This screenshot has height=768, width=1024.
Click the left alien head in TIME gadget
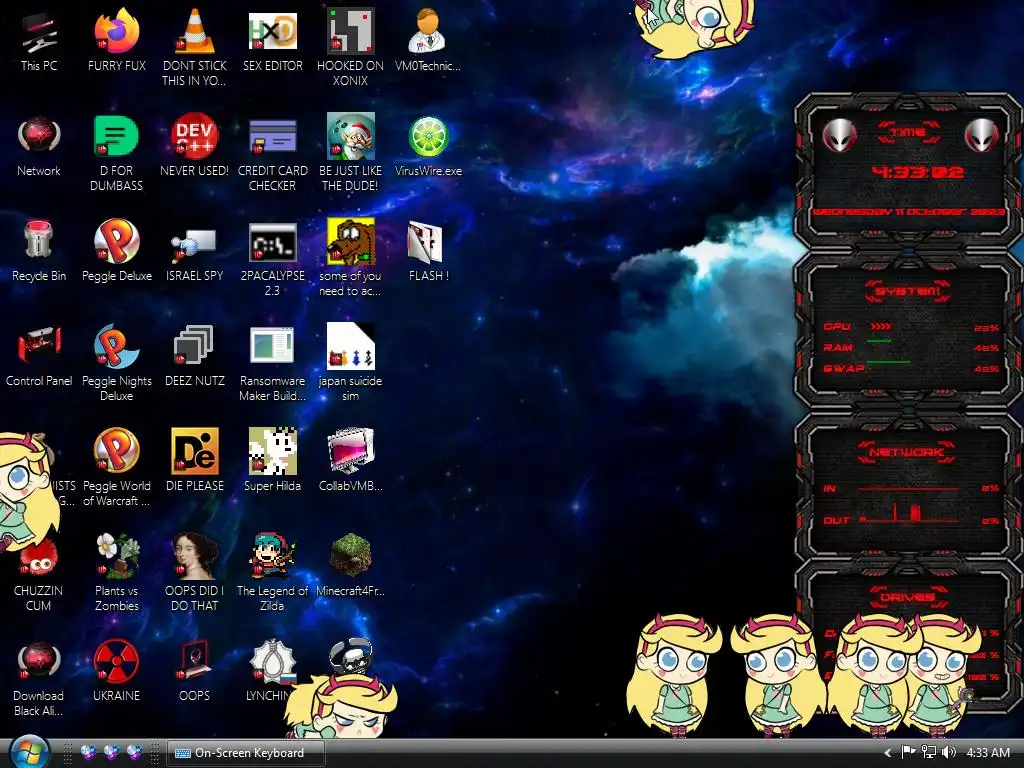[x=839, y=136]
